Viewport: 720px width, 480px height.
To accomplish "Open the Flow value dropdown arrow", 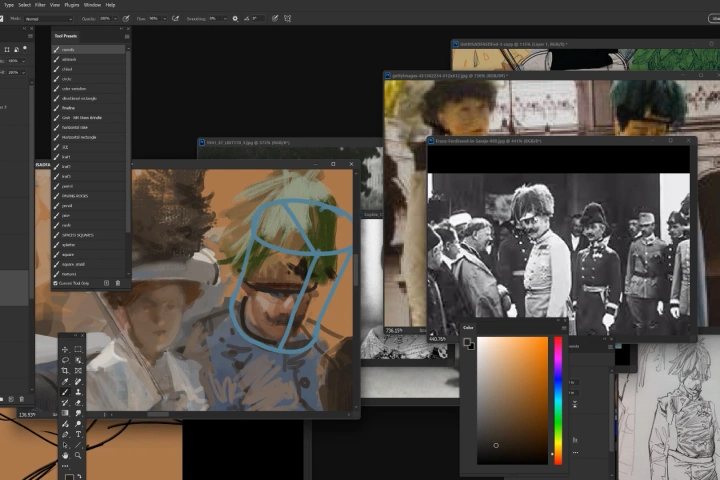I will coord(164,19).
